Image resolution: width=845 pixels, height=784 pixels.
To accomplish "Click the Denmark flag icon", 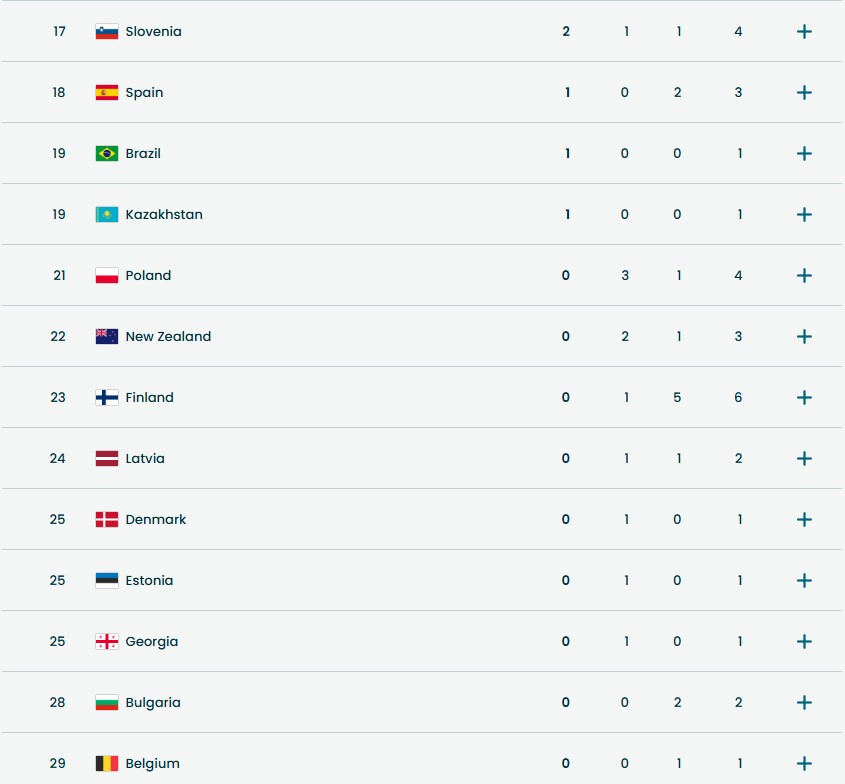I will [x=107, y=520].
